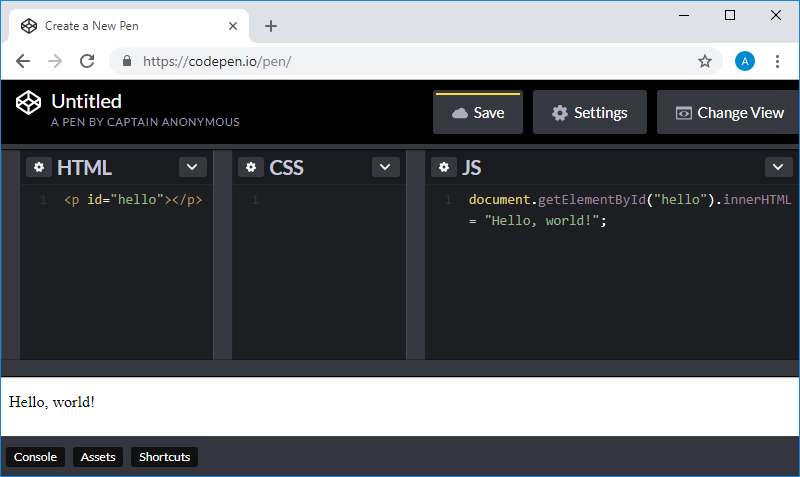Image resolution: width=800 pixels, height=477 pixels.
Task: Open the Console panel
Action: [35, 457]
